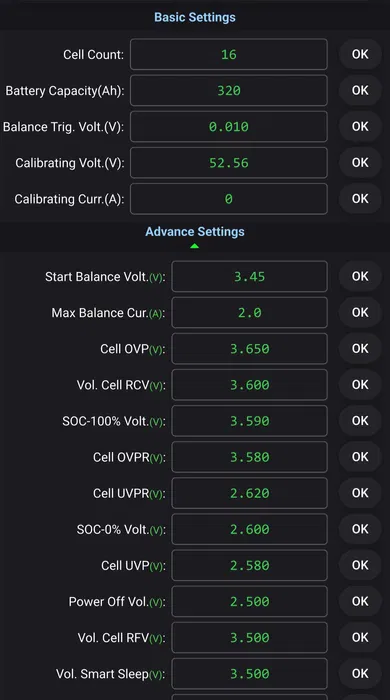Edit the Cell OVP value field
The image size is (390, 700).
click(x=249, y=349)
